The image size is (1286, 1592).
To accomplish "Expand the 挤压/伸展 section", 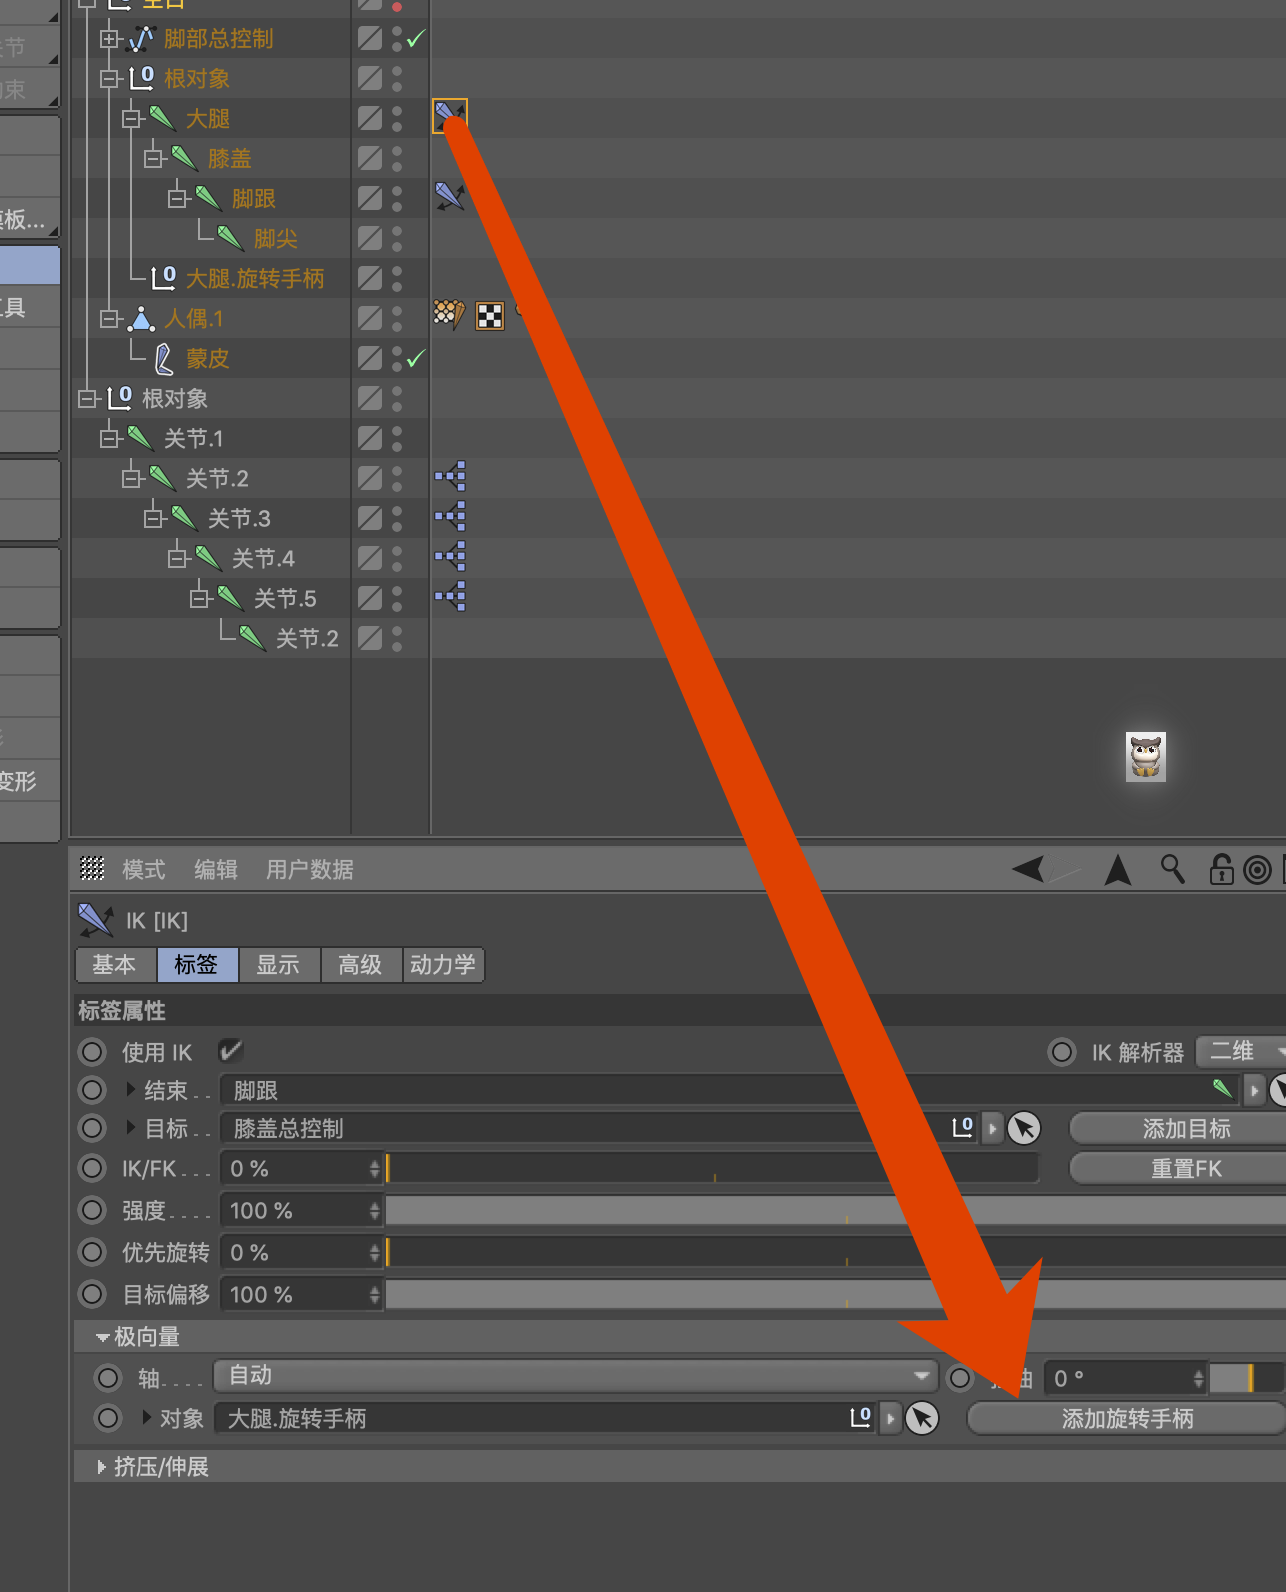I will 101,1467.
